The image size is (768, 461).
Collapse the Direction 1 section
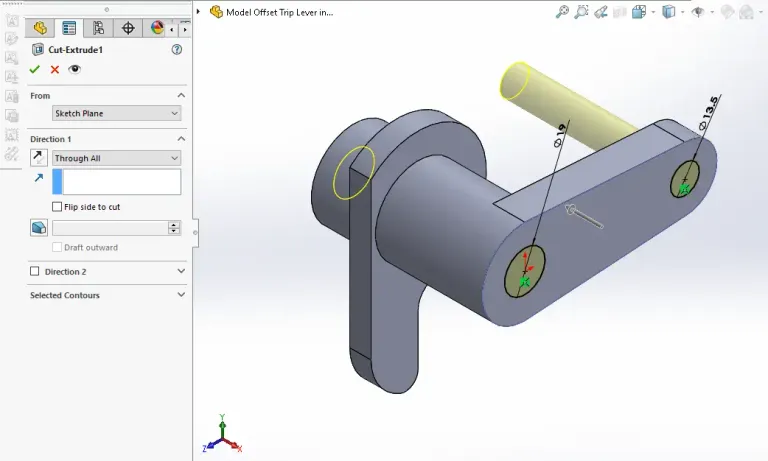pyautogui.click(x=181, y=139)
